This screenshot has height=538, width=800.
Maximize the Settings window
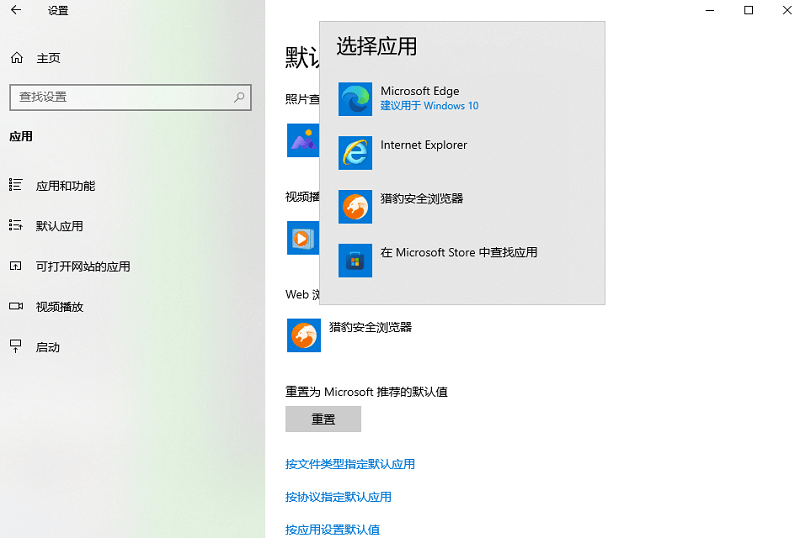pyautogui.click(x=748, y=10)
